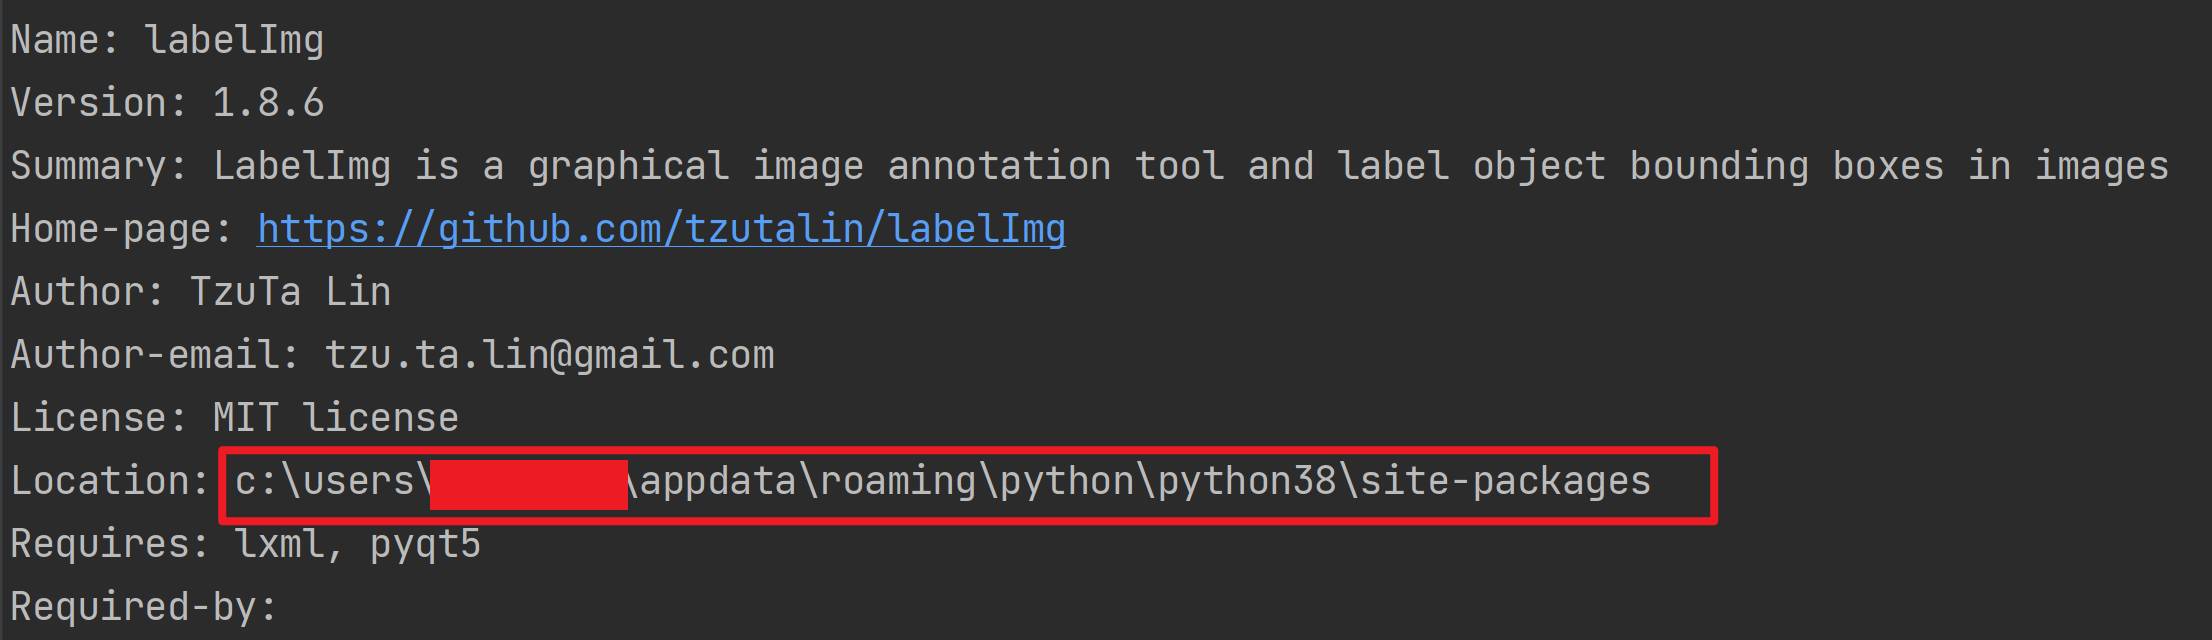Click the Author TzuTa Lin line
Image resolution: width=2212 pixels, height=640 pixels.
pyautogui.click(x=200, y=292)
